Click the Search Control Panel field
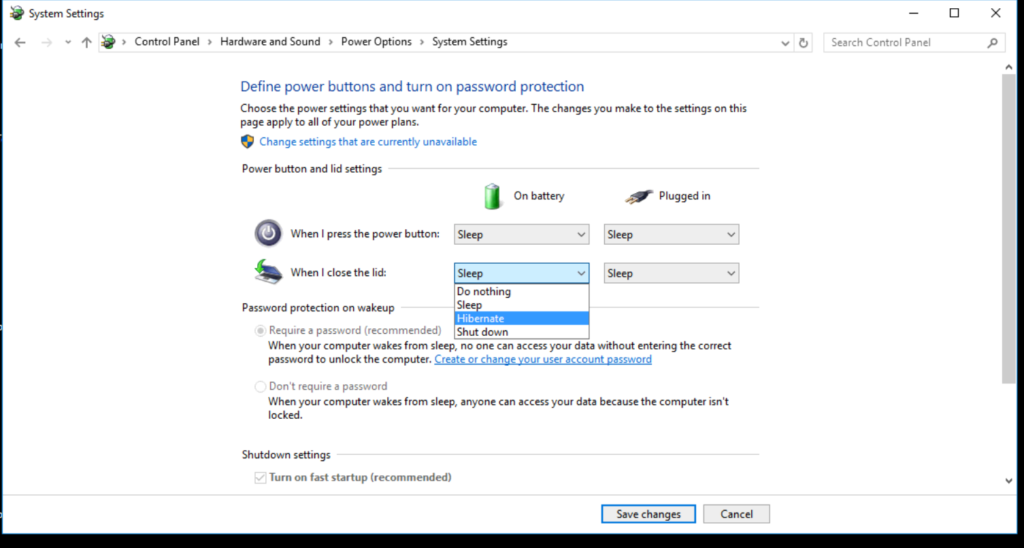Image resolution: width=1024 pixels, height=548 pixels. (913, 42)
